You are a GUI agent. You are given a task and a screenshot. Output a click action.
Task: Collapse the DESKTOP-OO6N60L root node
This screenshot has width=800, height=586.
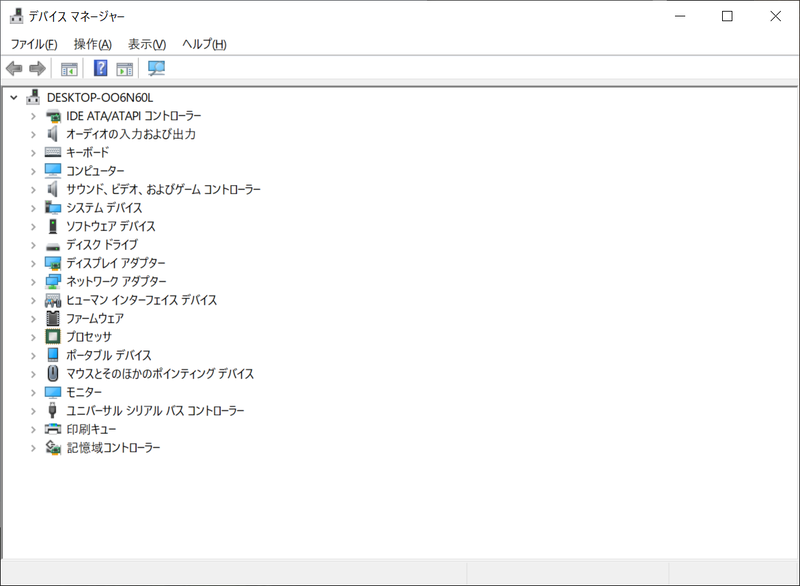click(14, 97)
